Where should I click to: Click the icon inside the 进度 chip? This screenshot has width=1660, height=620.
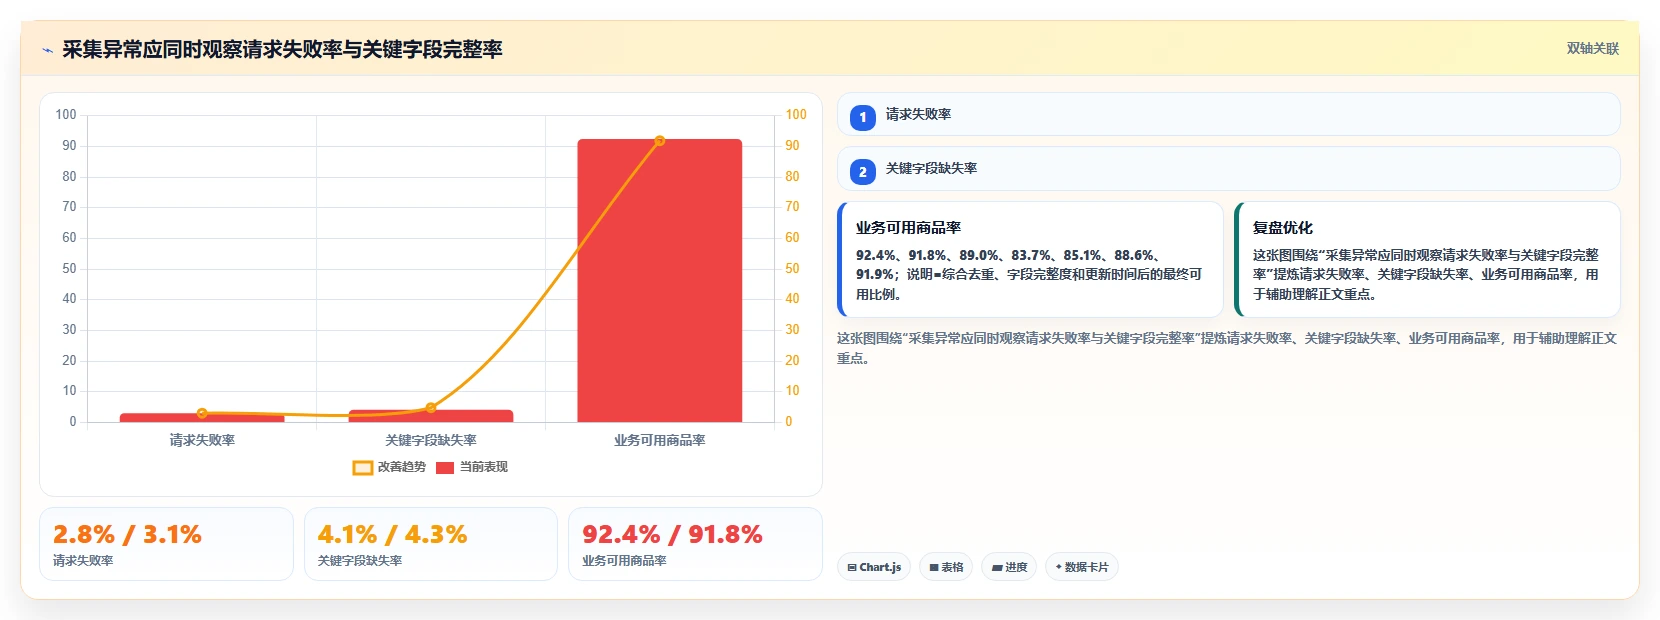tap(997, 567)
